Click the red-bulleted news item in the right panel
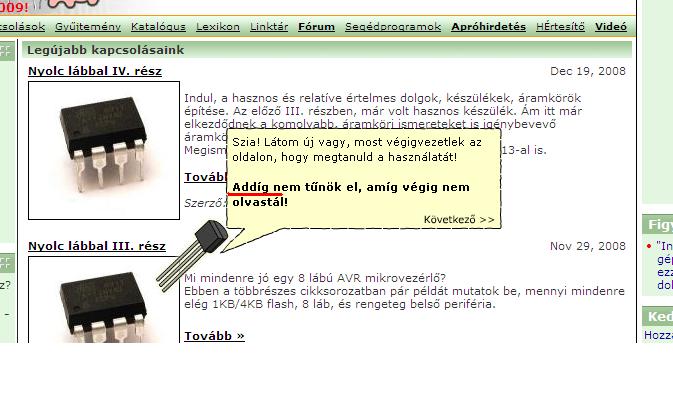673x400 pixels. (660, 266)
